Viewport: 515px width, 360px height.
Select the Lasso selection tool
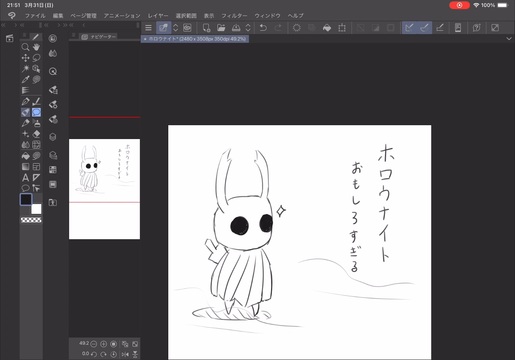(36, 58)
